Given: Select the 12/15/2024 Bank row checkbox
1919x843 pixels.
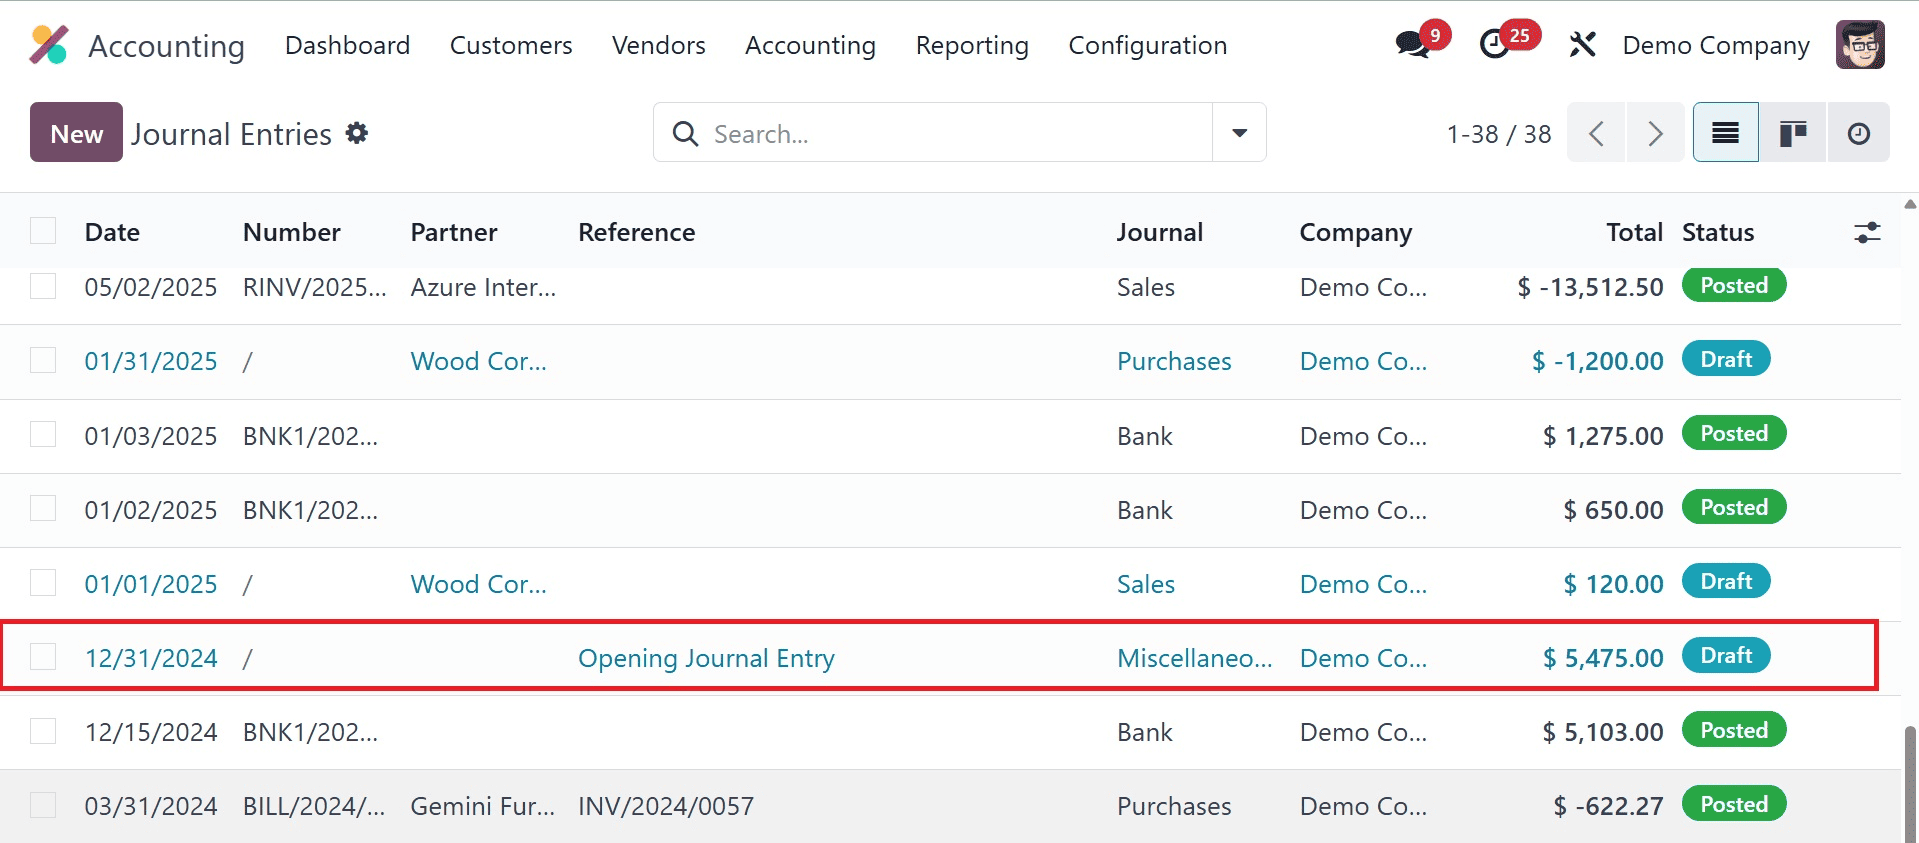Looking at the screenshot, I should coord(43,731).
